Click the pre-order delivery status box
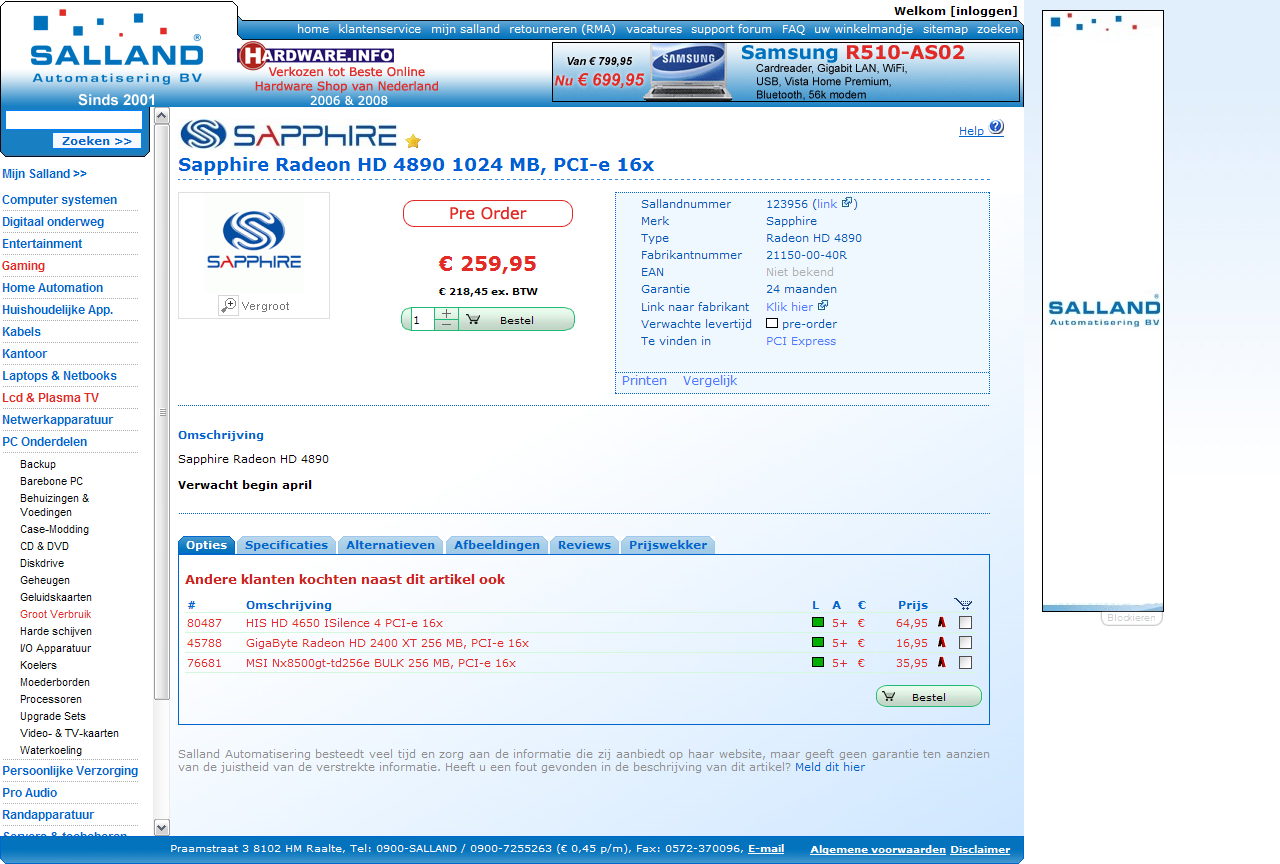Image resolution: width=1280 pixels, height=864 pixels. (772, 323)
